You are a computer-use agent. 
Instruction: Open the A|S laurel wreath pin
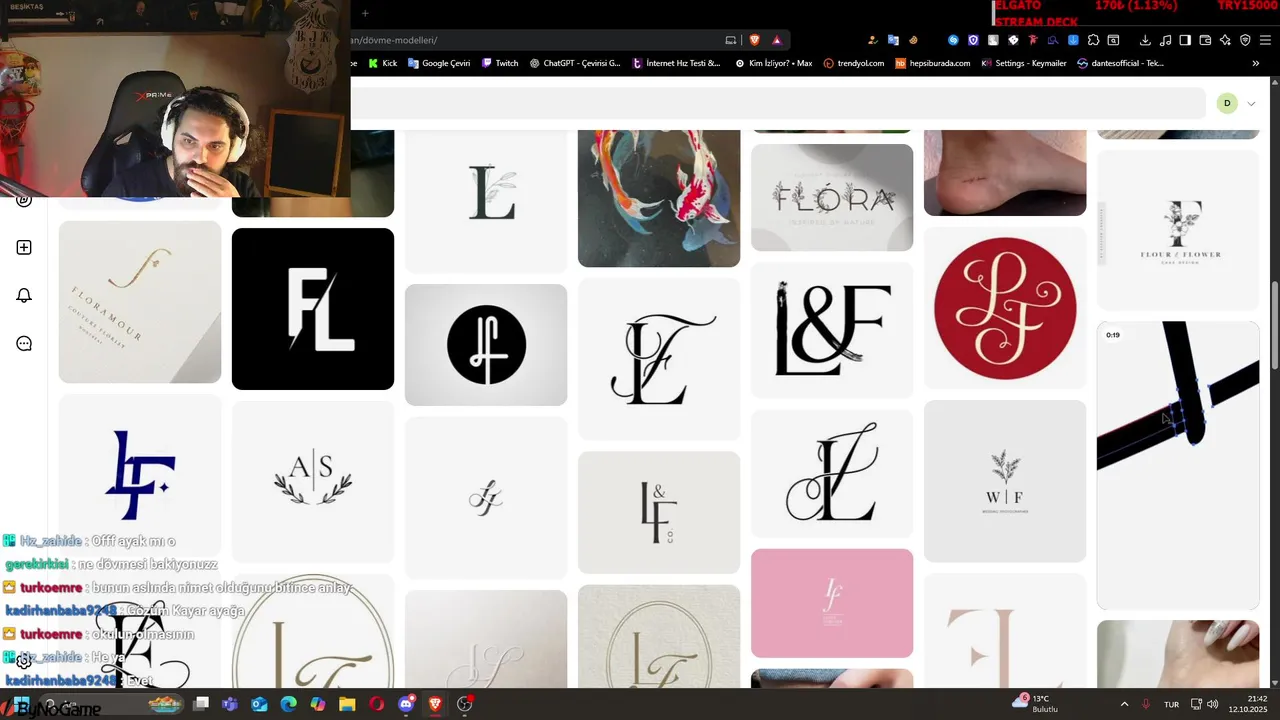[x=313, y=481]
